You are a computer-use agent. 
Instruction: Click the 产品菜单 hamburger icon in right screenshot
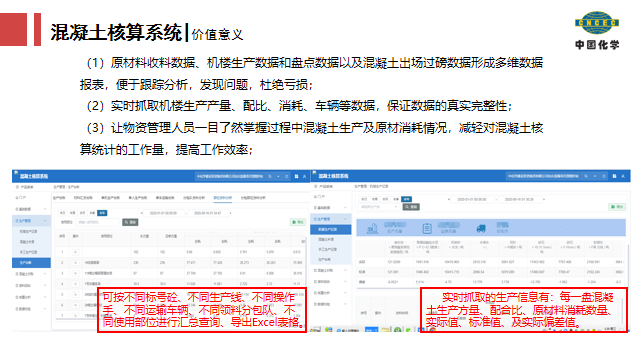pos(315,186)
